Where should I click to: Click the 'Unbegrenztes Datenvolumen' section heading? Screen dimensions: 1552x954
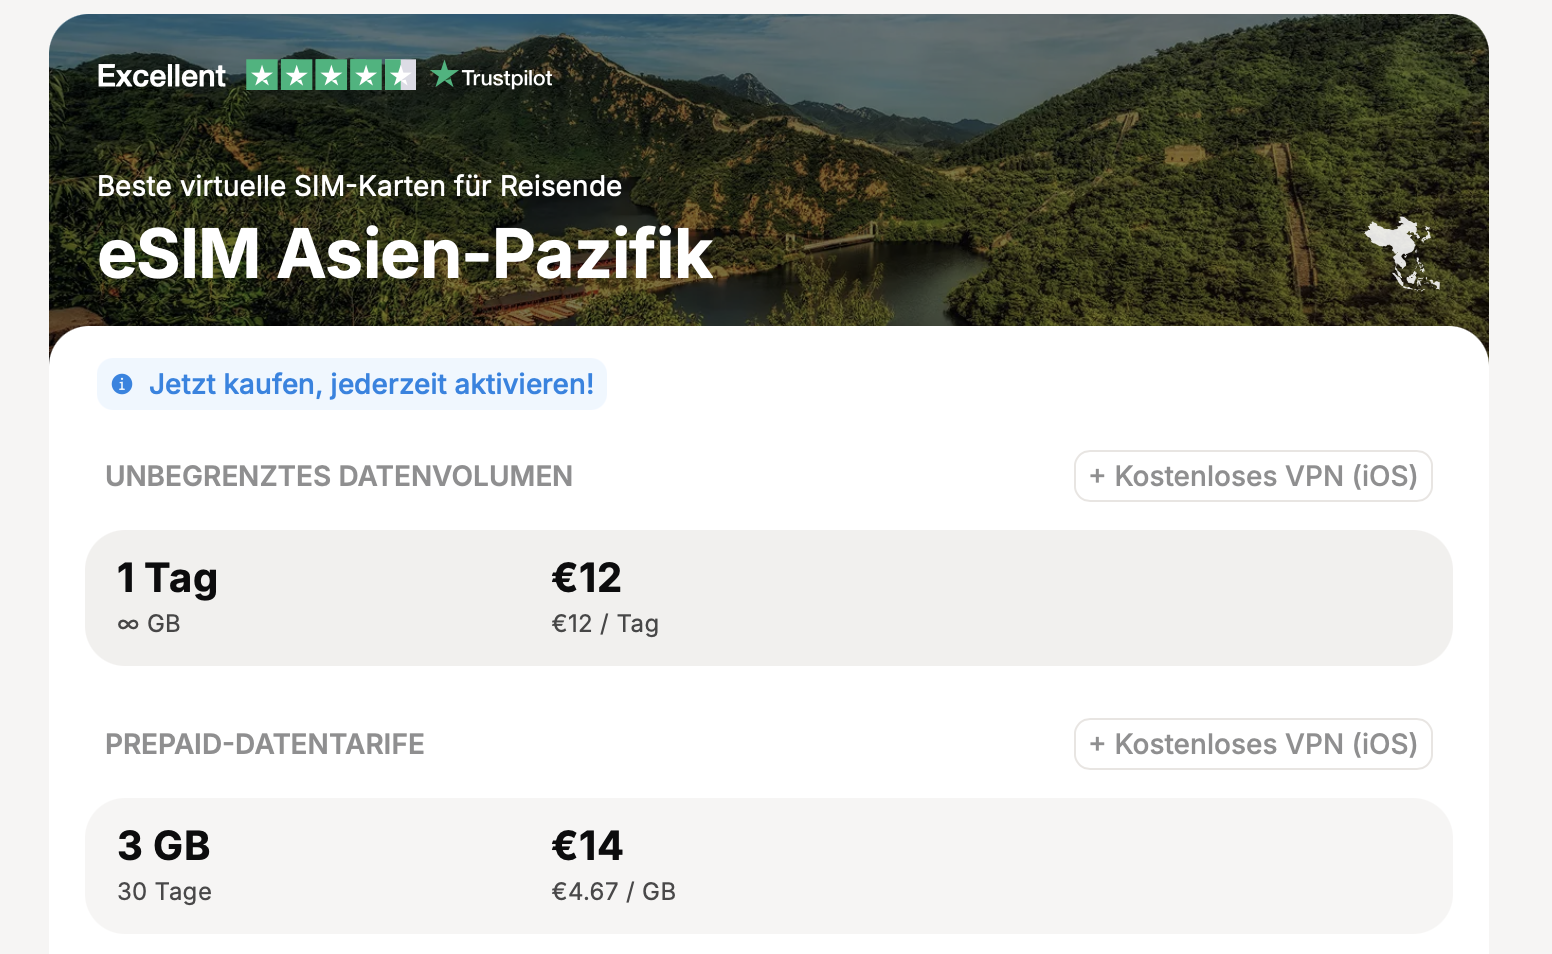[339, 476]
